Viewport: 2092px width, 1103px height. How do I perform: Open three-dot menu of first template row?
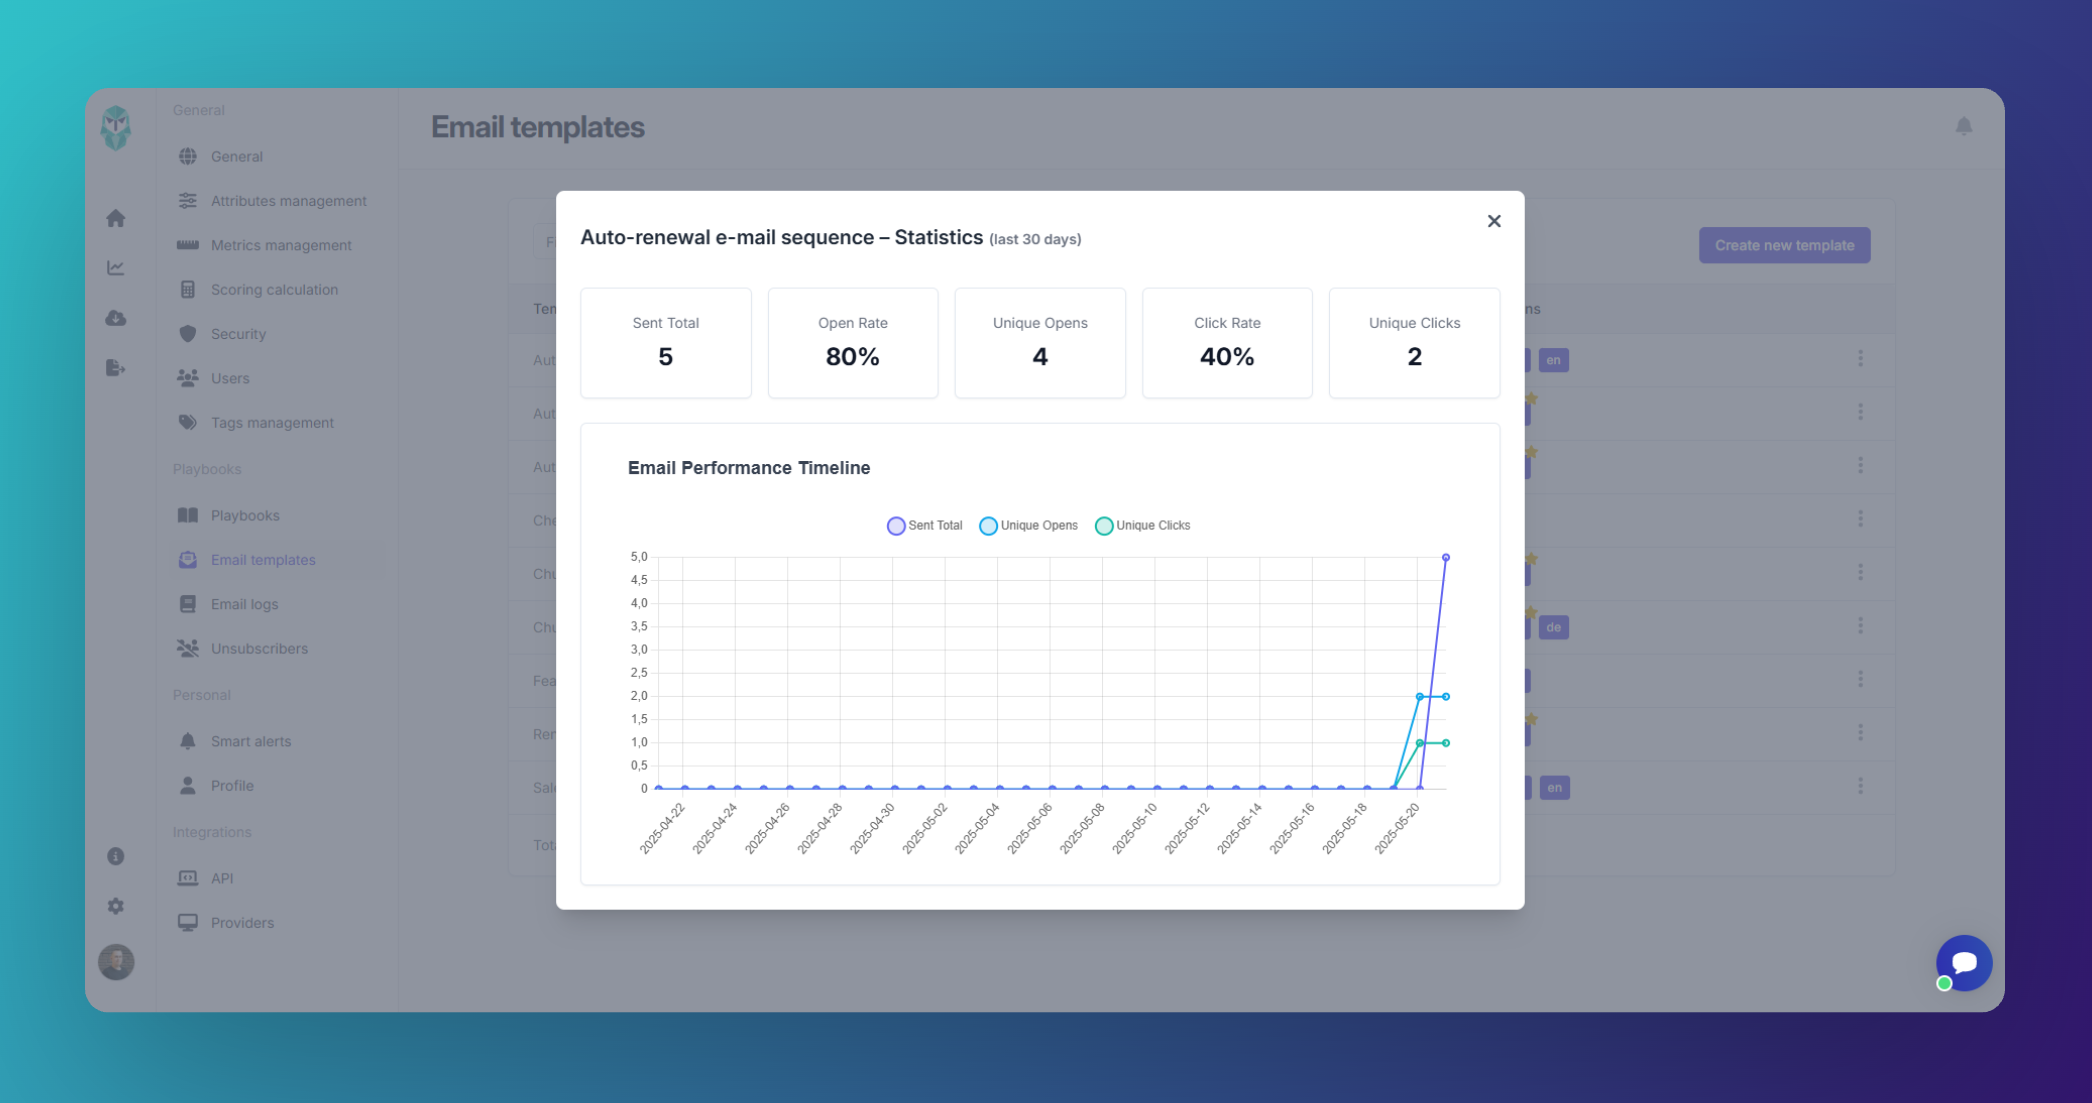(x=1860, y=358)
